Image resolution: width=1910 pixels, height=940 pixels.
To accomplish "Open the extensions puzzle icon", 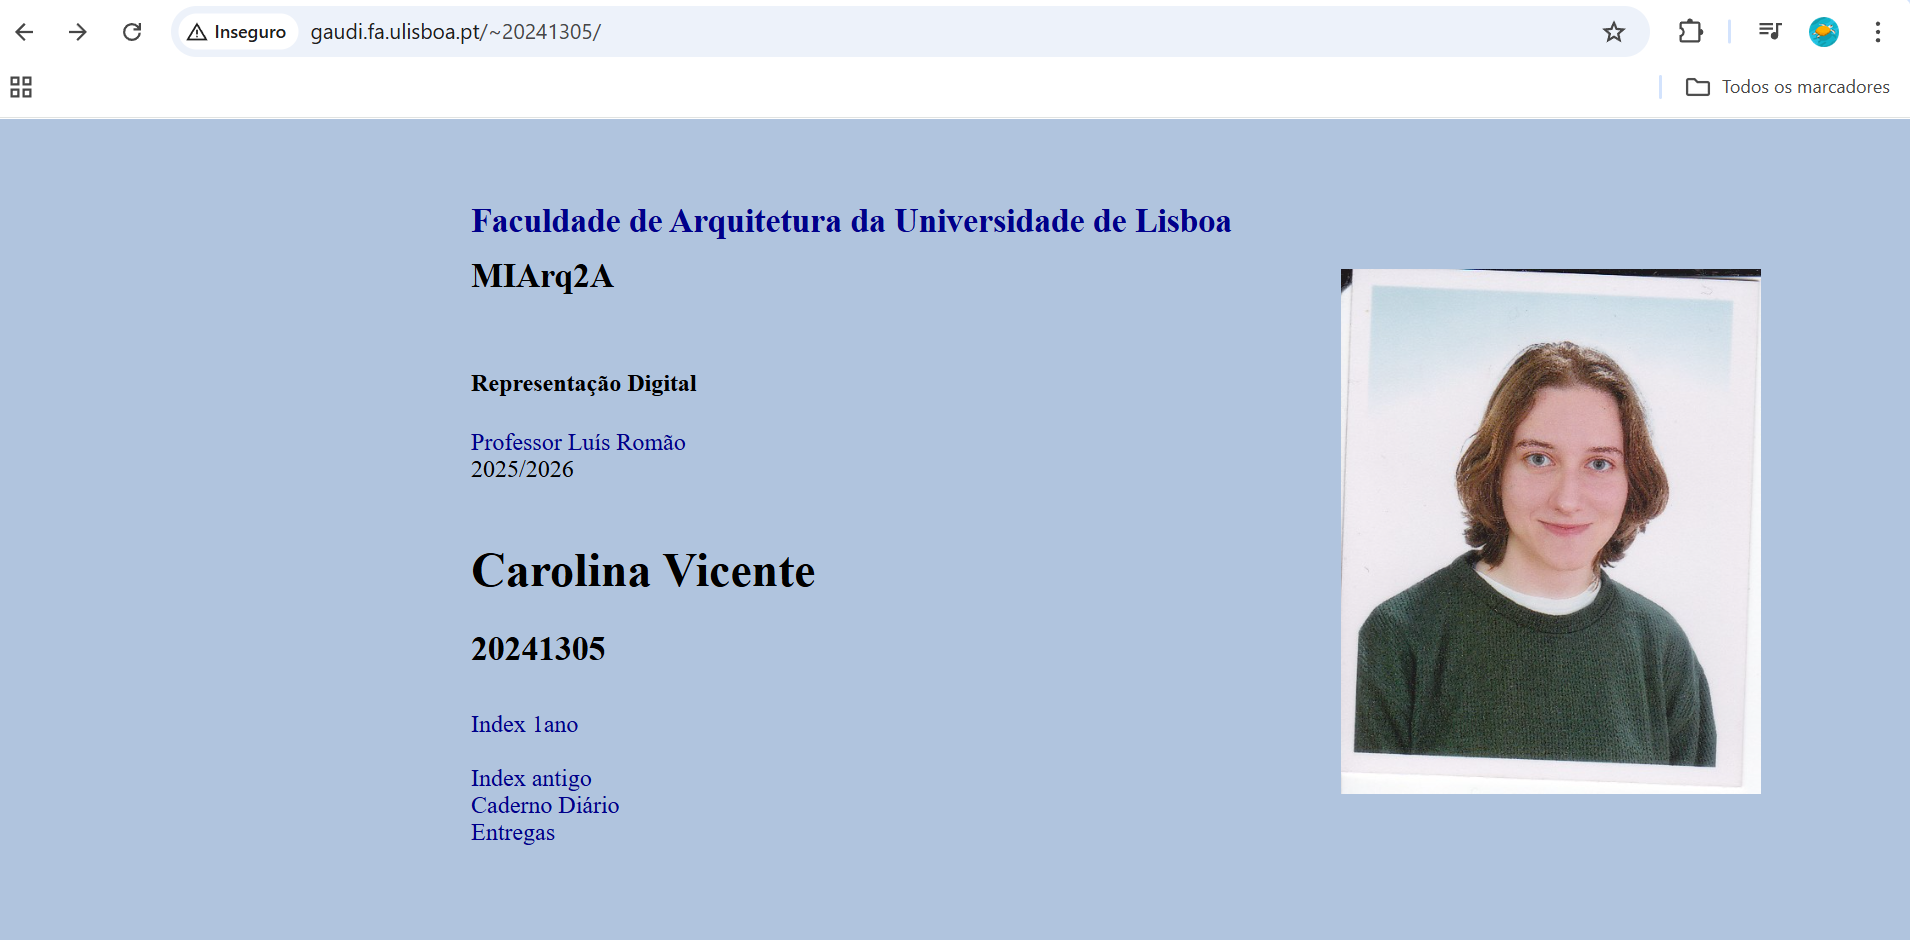I will tap(1690, 32).
